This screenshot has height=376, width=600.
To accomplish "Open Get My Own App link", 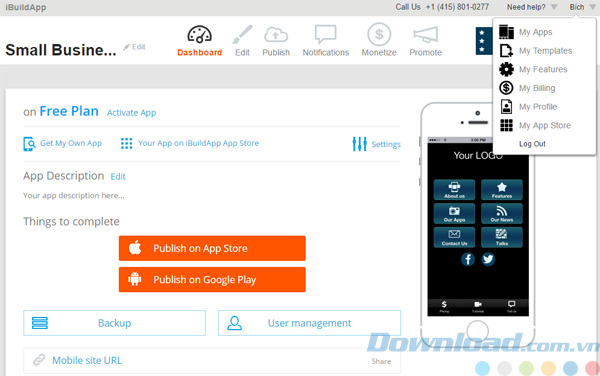I will 71,143.
